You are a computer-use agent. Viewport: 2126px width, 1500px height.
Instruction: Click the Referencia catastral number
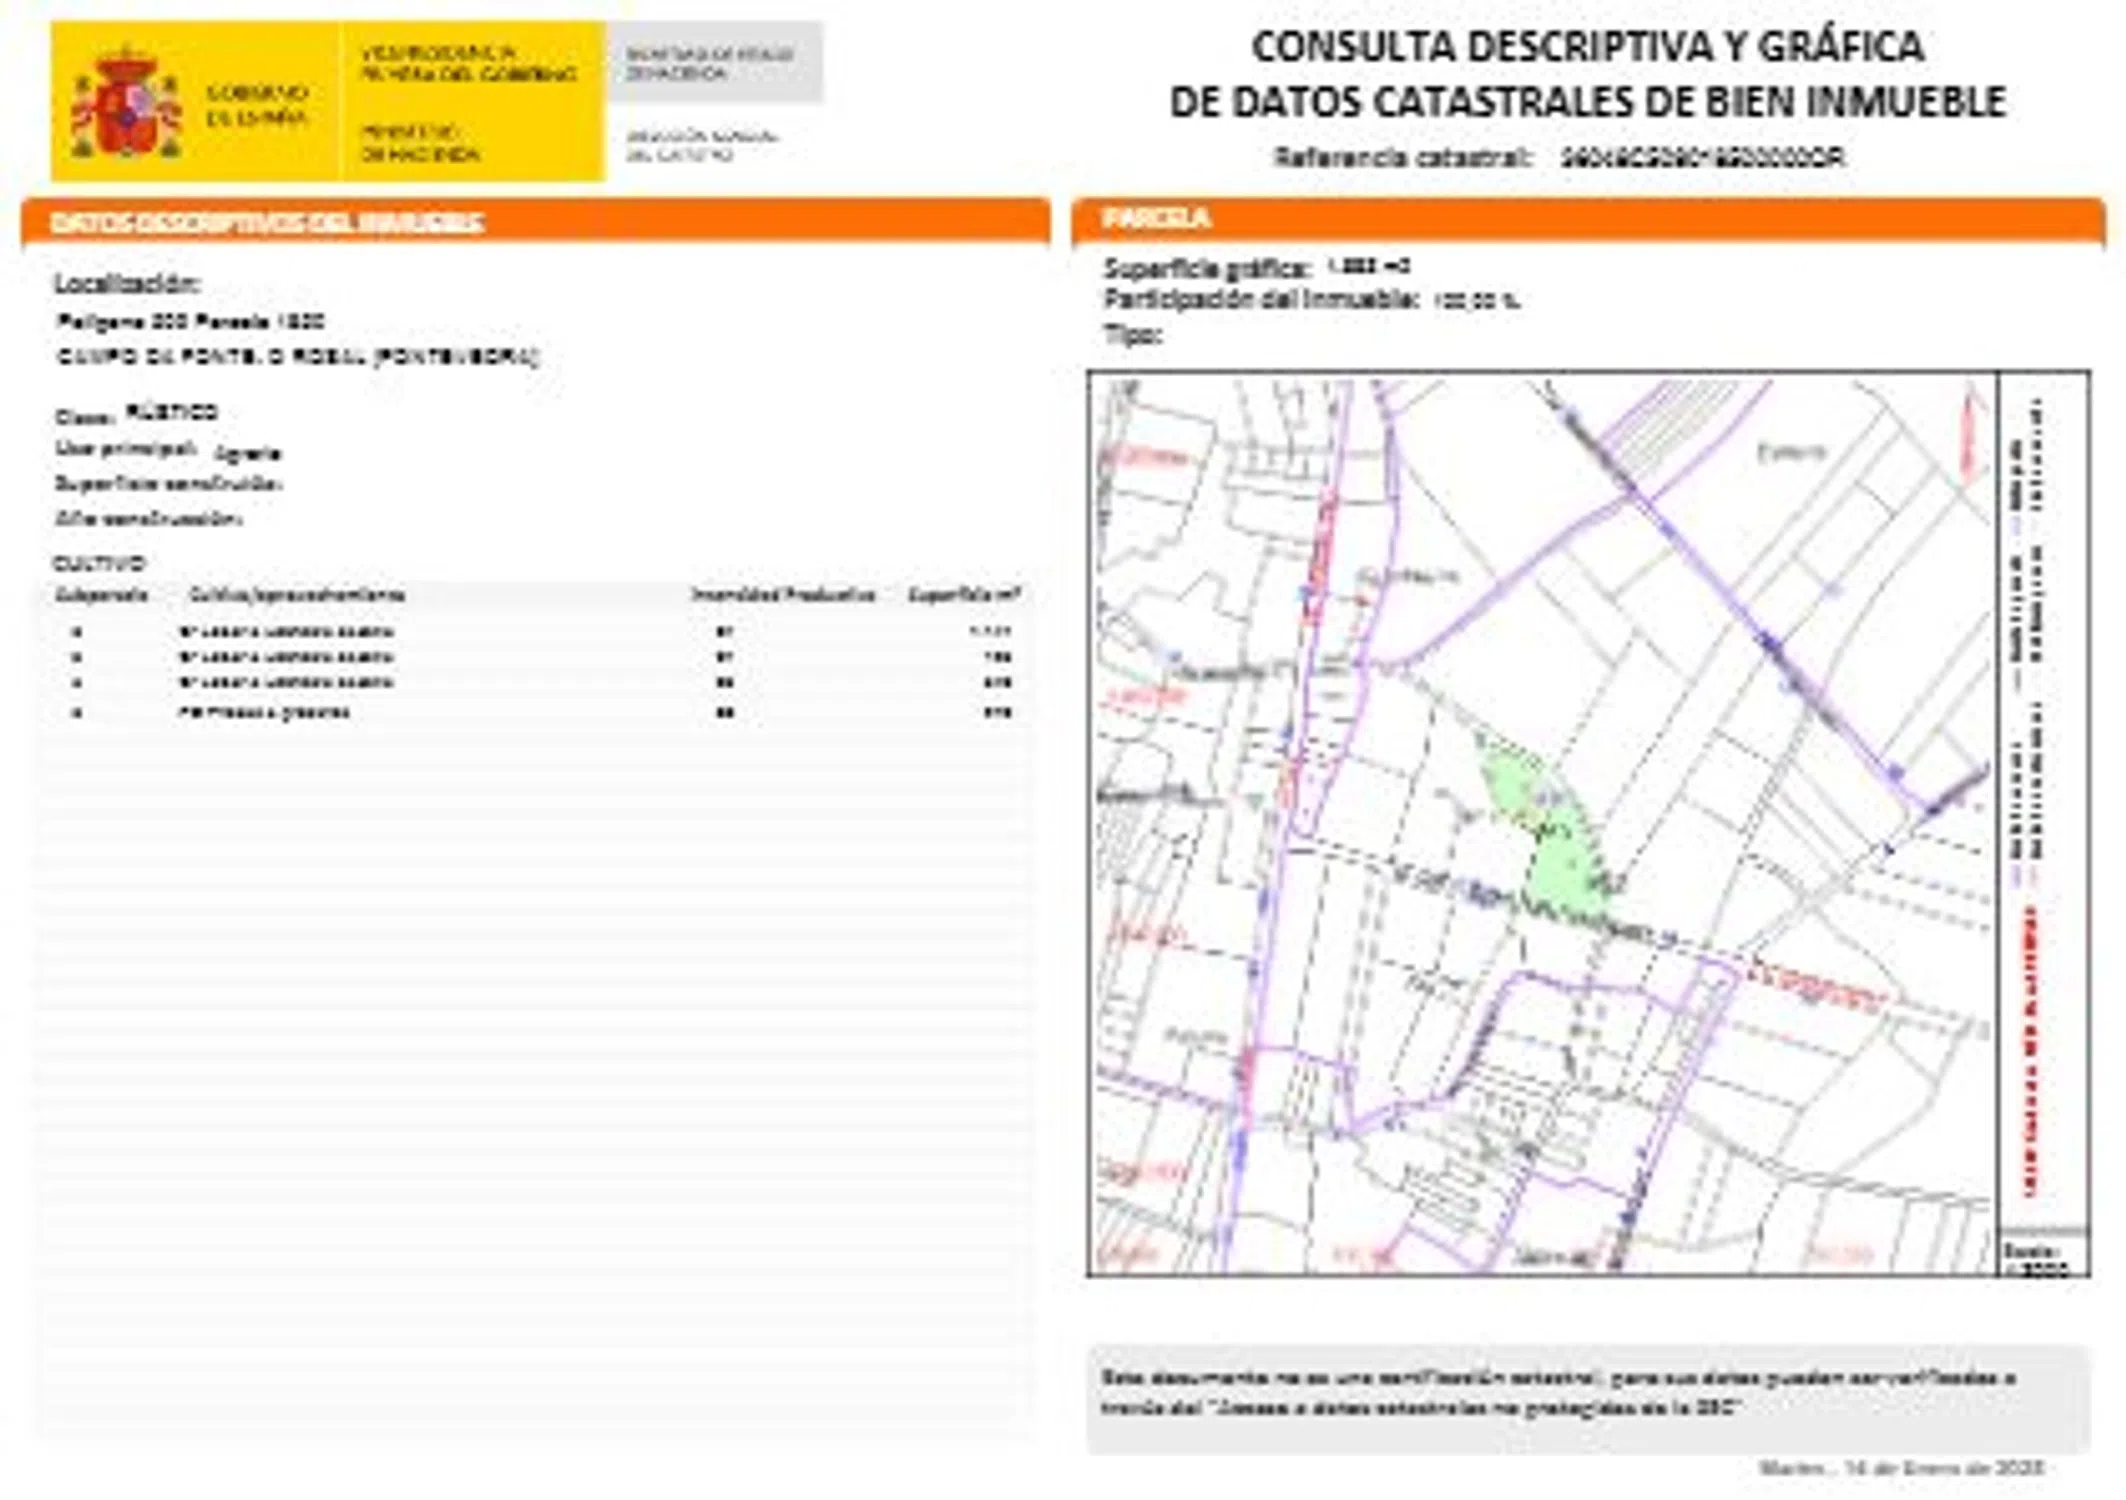tap(1702, 158)
